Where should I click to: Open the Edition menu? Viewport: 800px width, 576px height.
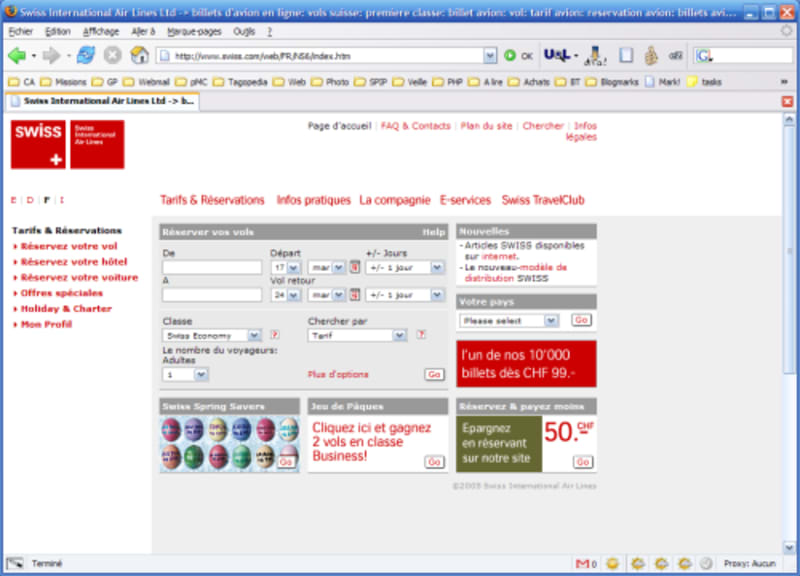58,32
